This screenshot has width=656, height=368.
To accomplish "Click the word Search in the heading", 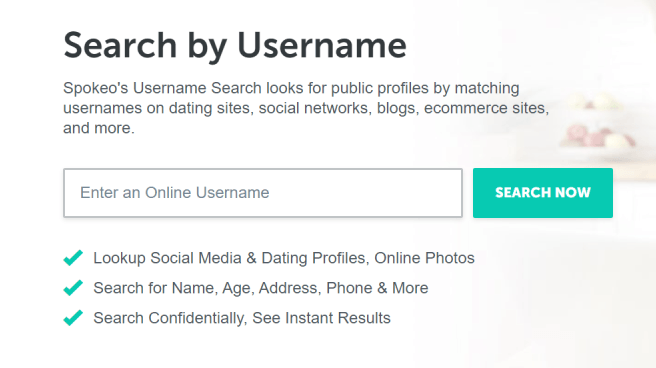I will tap(120, 45).
